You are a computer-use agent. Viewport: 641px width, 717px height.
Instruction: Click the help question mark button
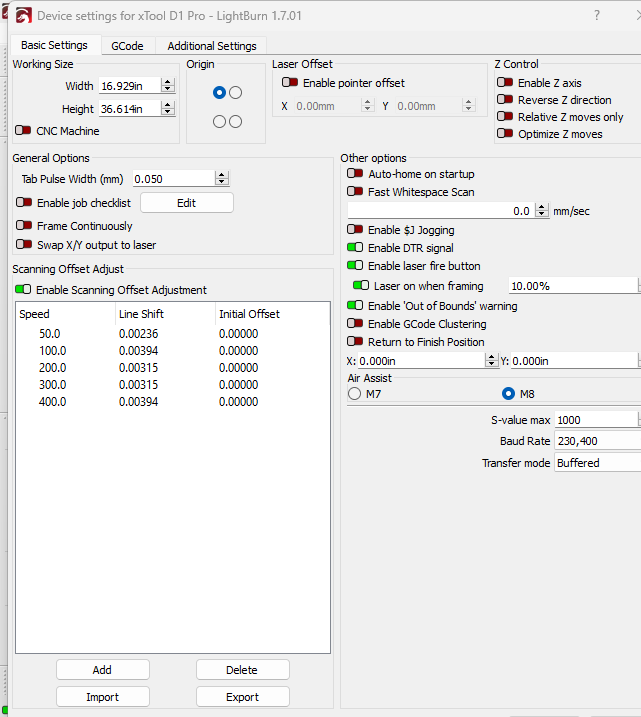click(597, 16)
